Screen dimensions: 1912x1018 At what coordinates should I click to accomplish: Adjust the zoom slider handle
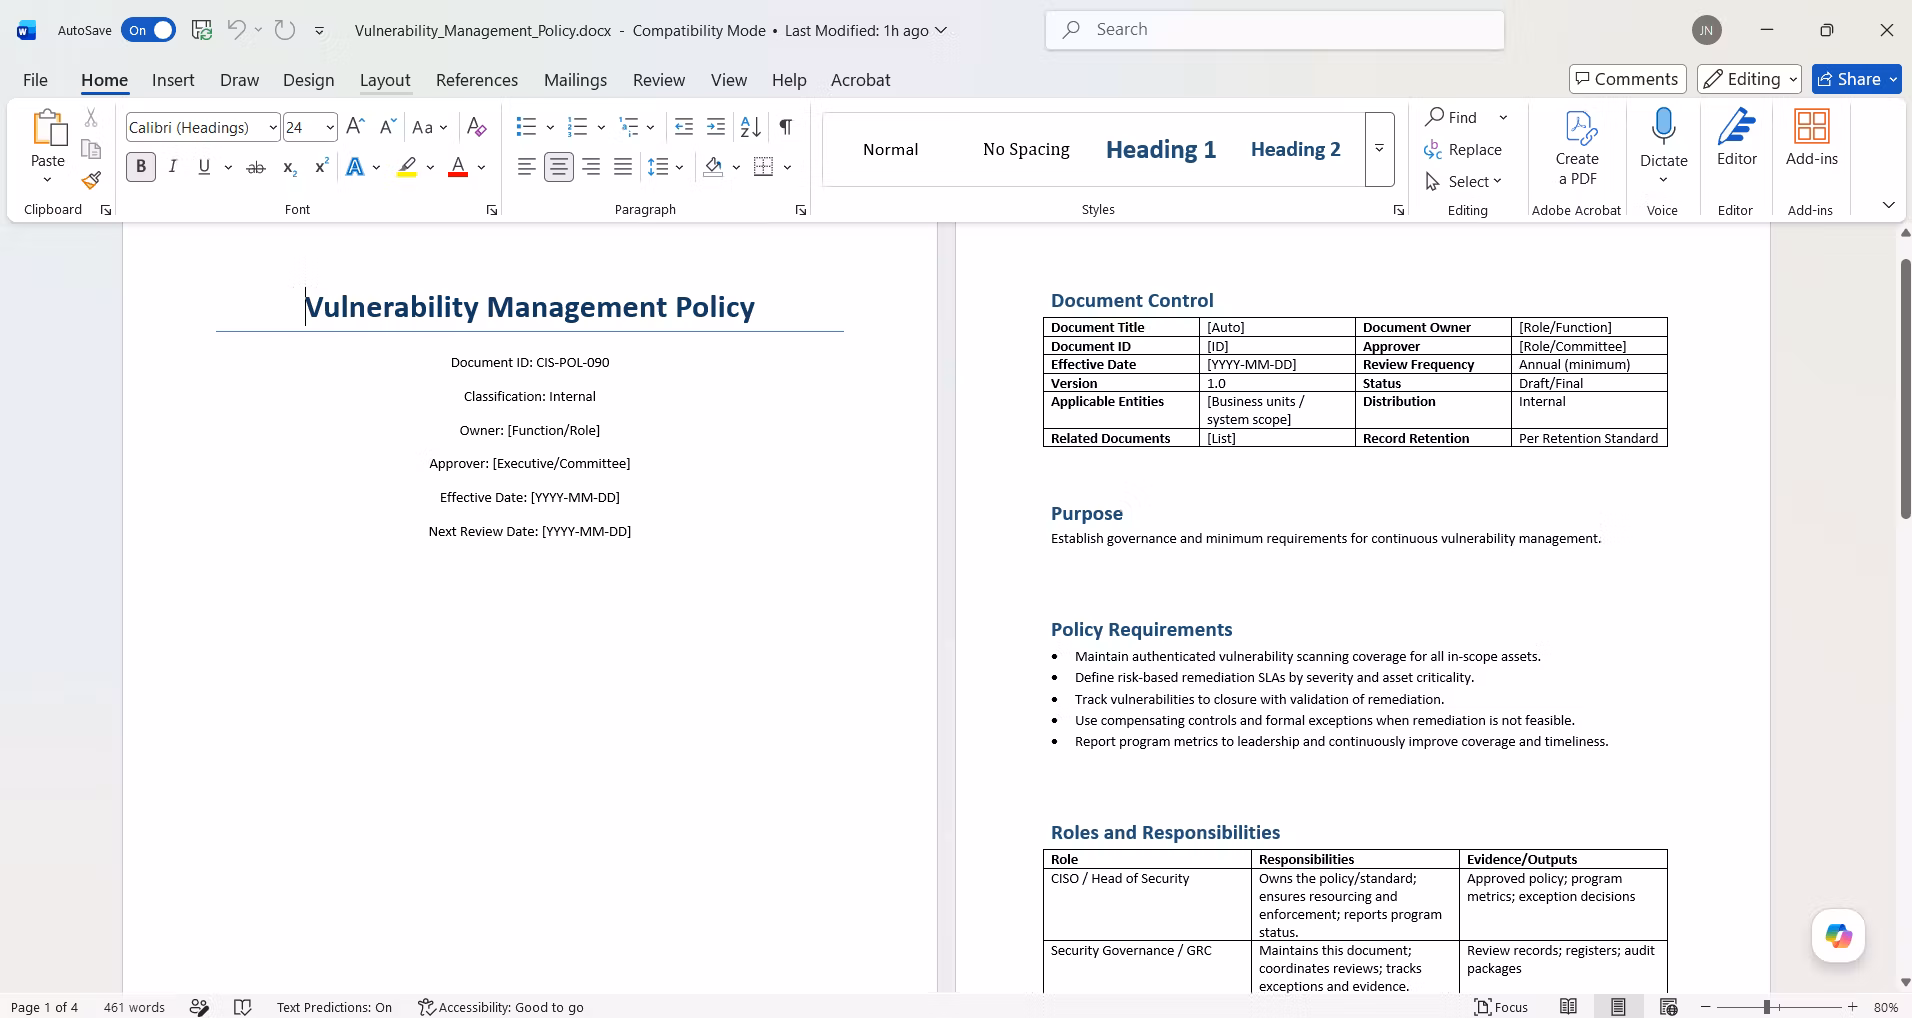tap(1767, 1007)
